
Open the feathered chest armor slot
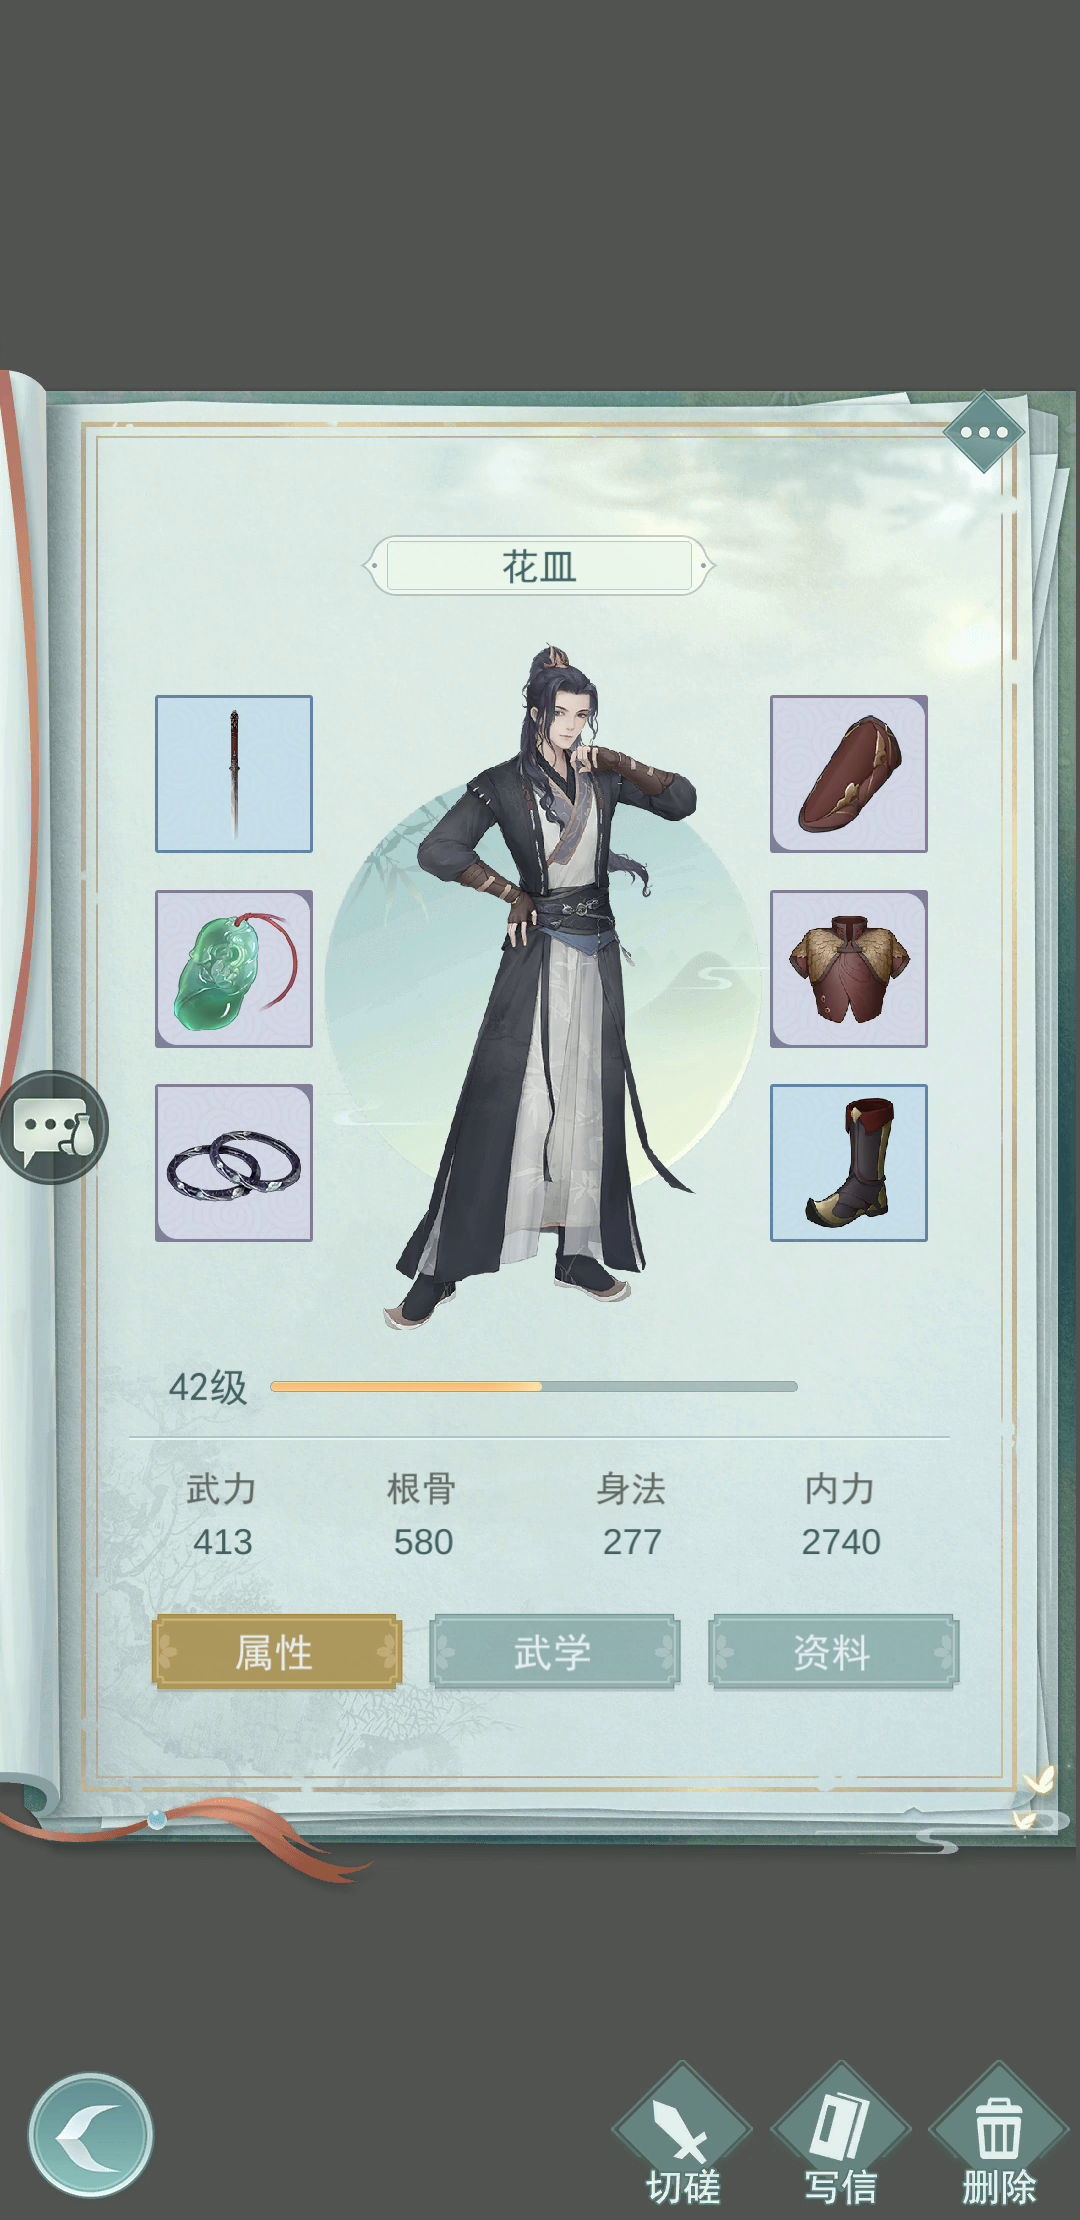pos(849,969)
